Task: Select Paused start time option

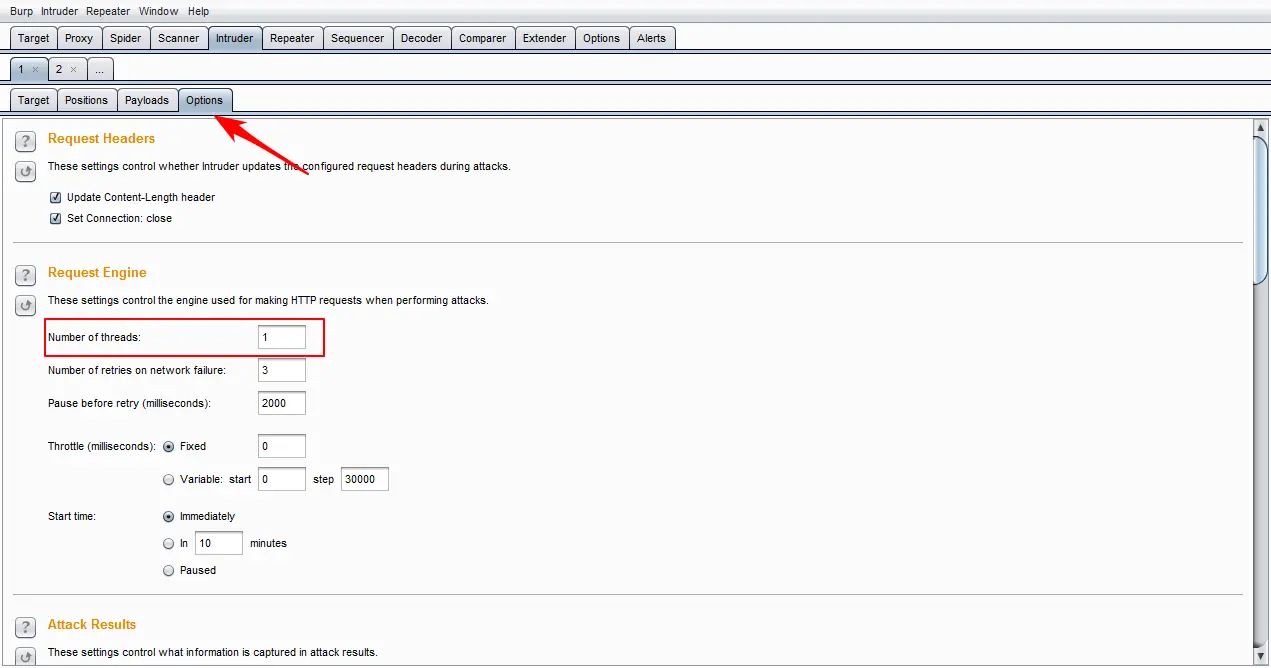Action: click(168, 570)
